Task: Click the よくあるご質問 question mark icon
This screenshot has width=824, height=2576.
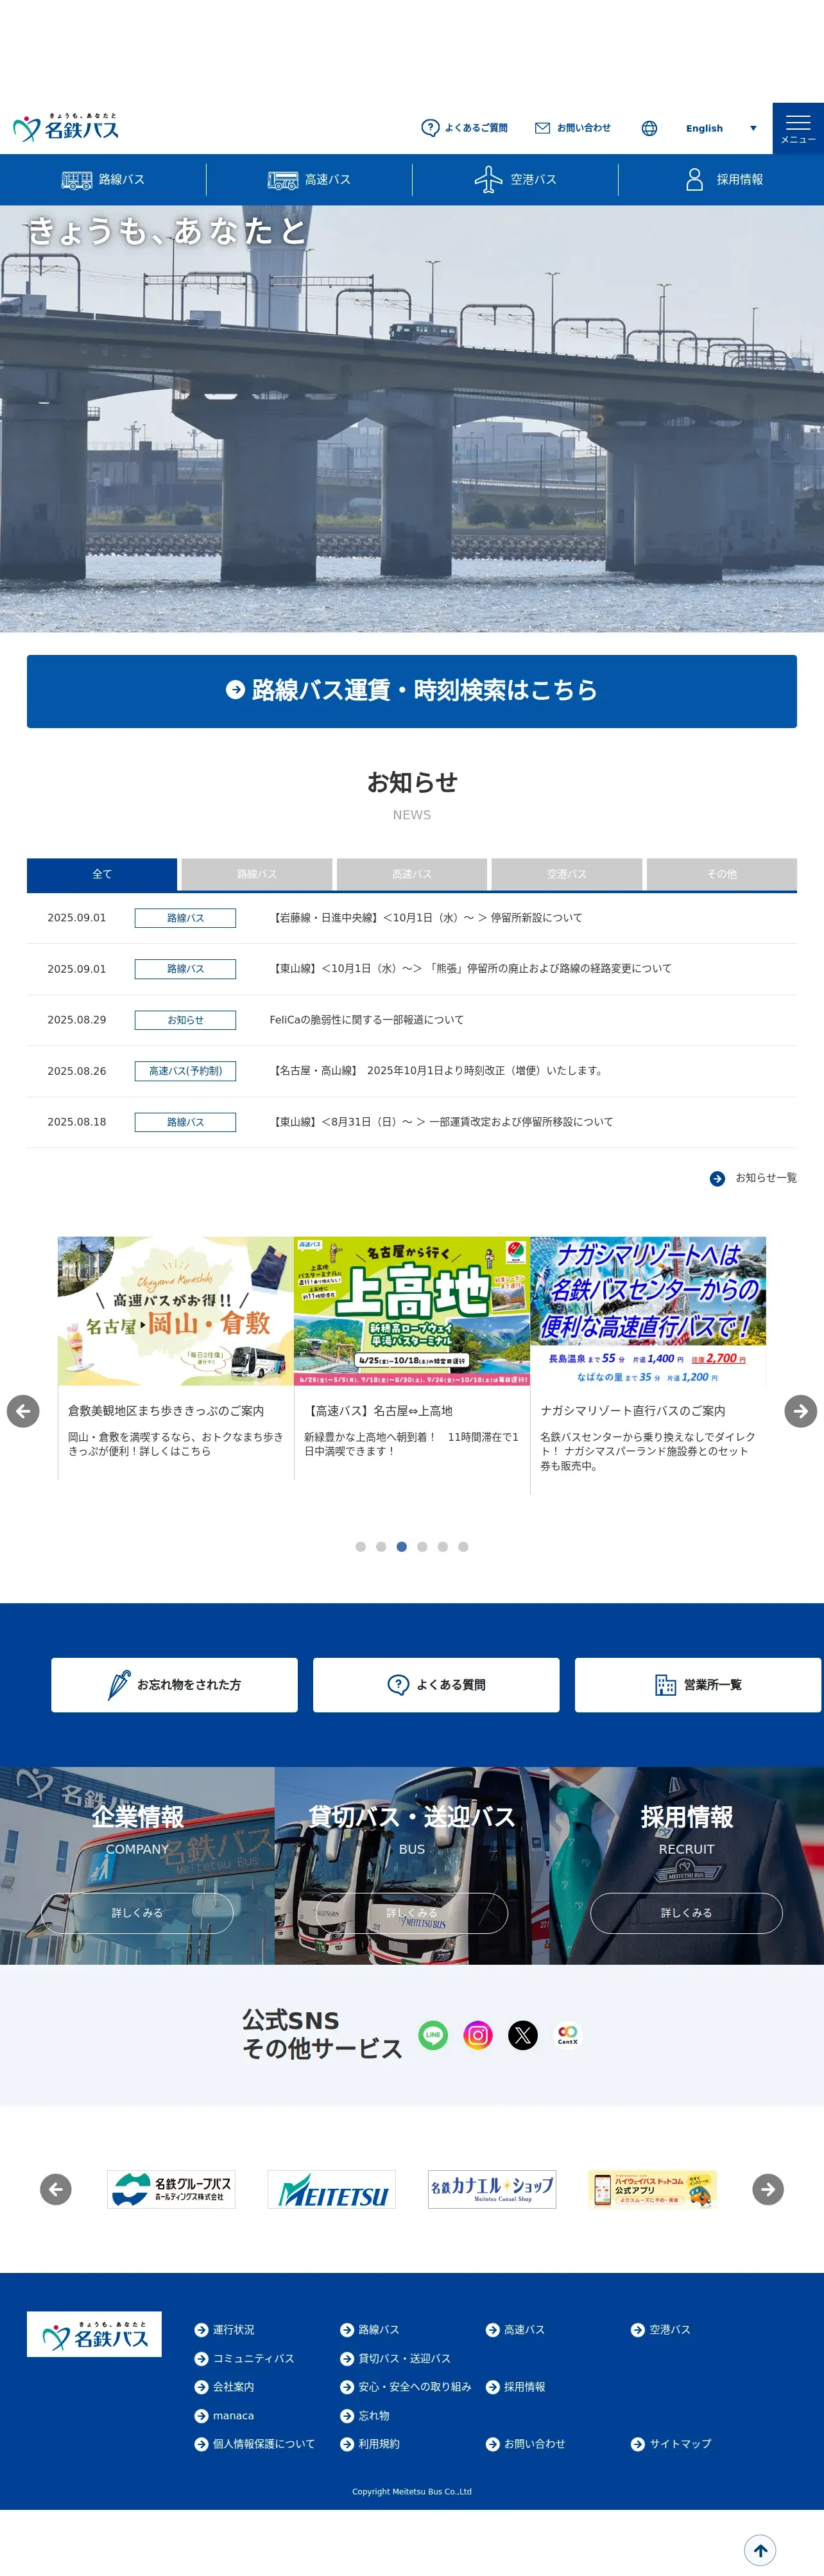Action: pyautogui.click(x=430, y=128)
